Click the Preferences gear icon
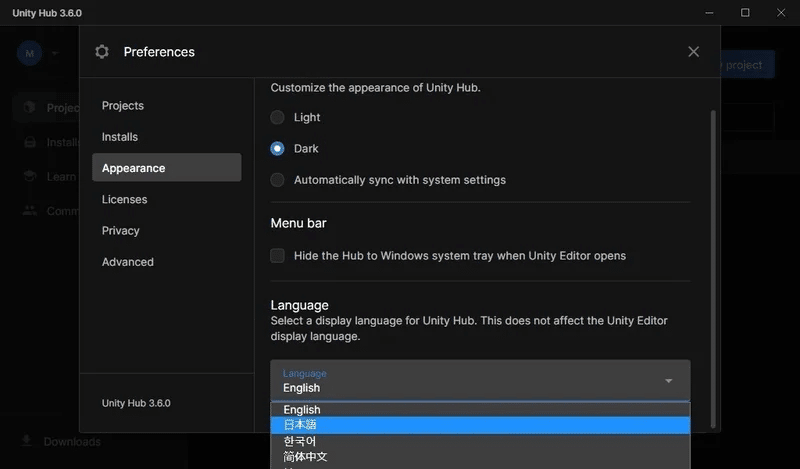 point(102,52)
